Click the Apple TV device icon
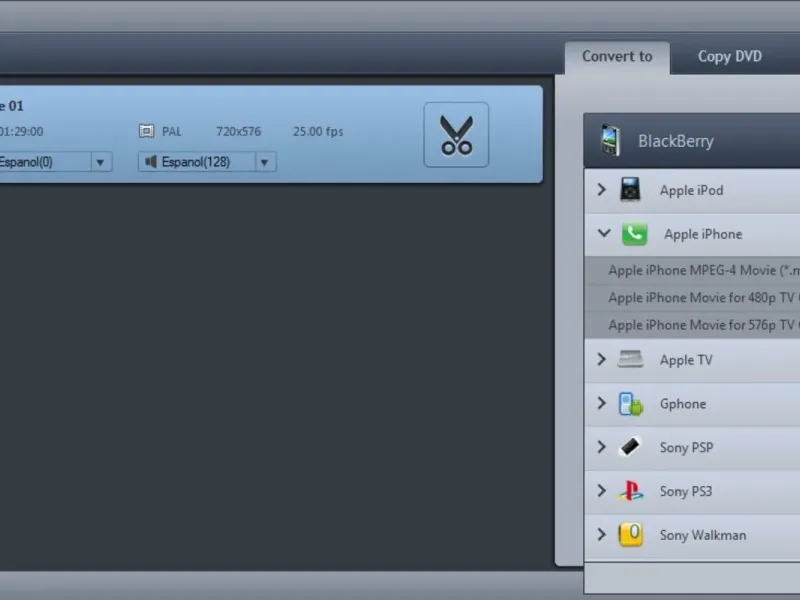The height and width of the screenshot is (600, 800). [x=630, y=359]
